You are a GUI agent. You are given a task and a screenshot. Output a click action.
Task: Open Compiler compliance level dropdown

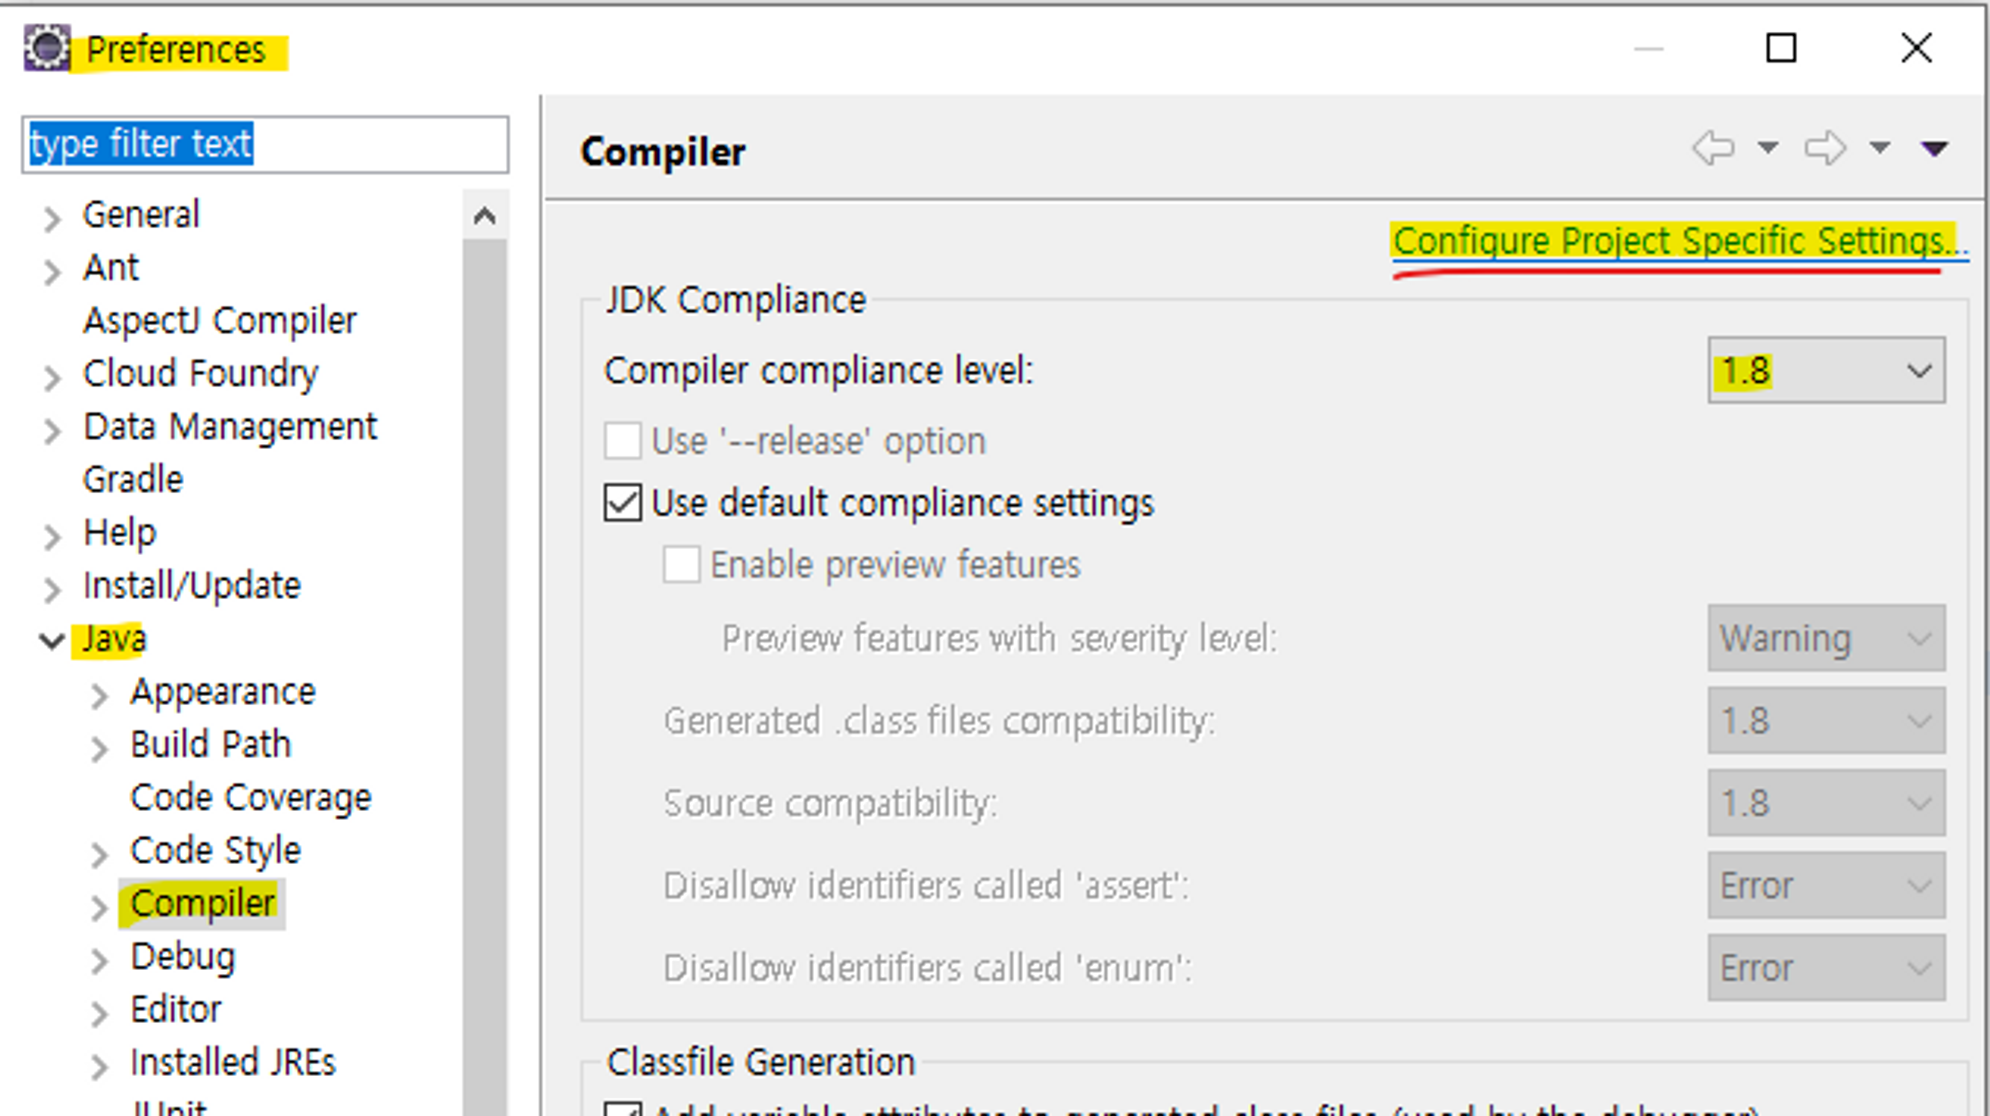(x=1826, y=371)
